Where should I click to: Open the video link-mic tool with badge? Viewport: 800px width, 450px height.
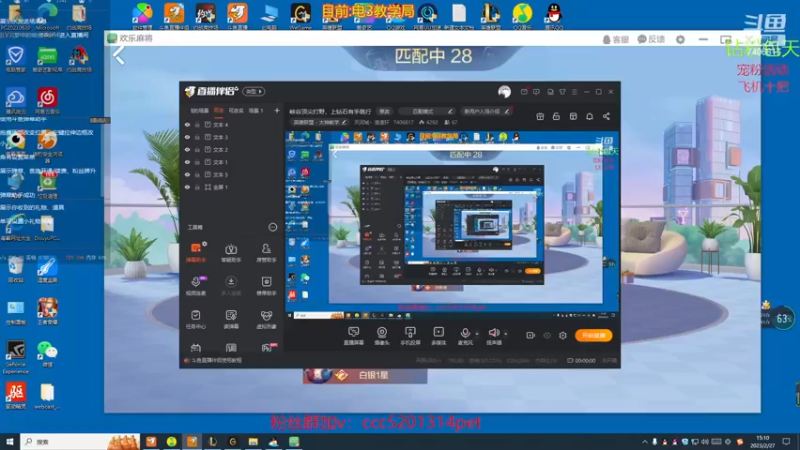196,285
